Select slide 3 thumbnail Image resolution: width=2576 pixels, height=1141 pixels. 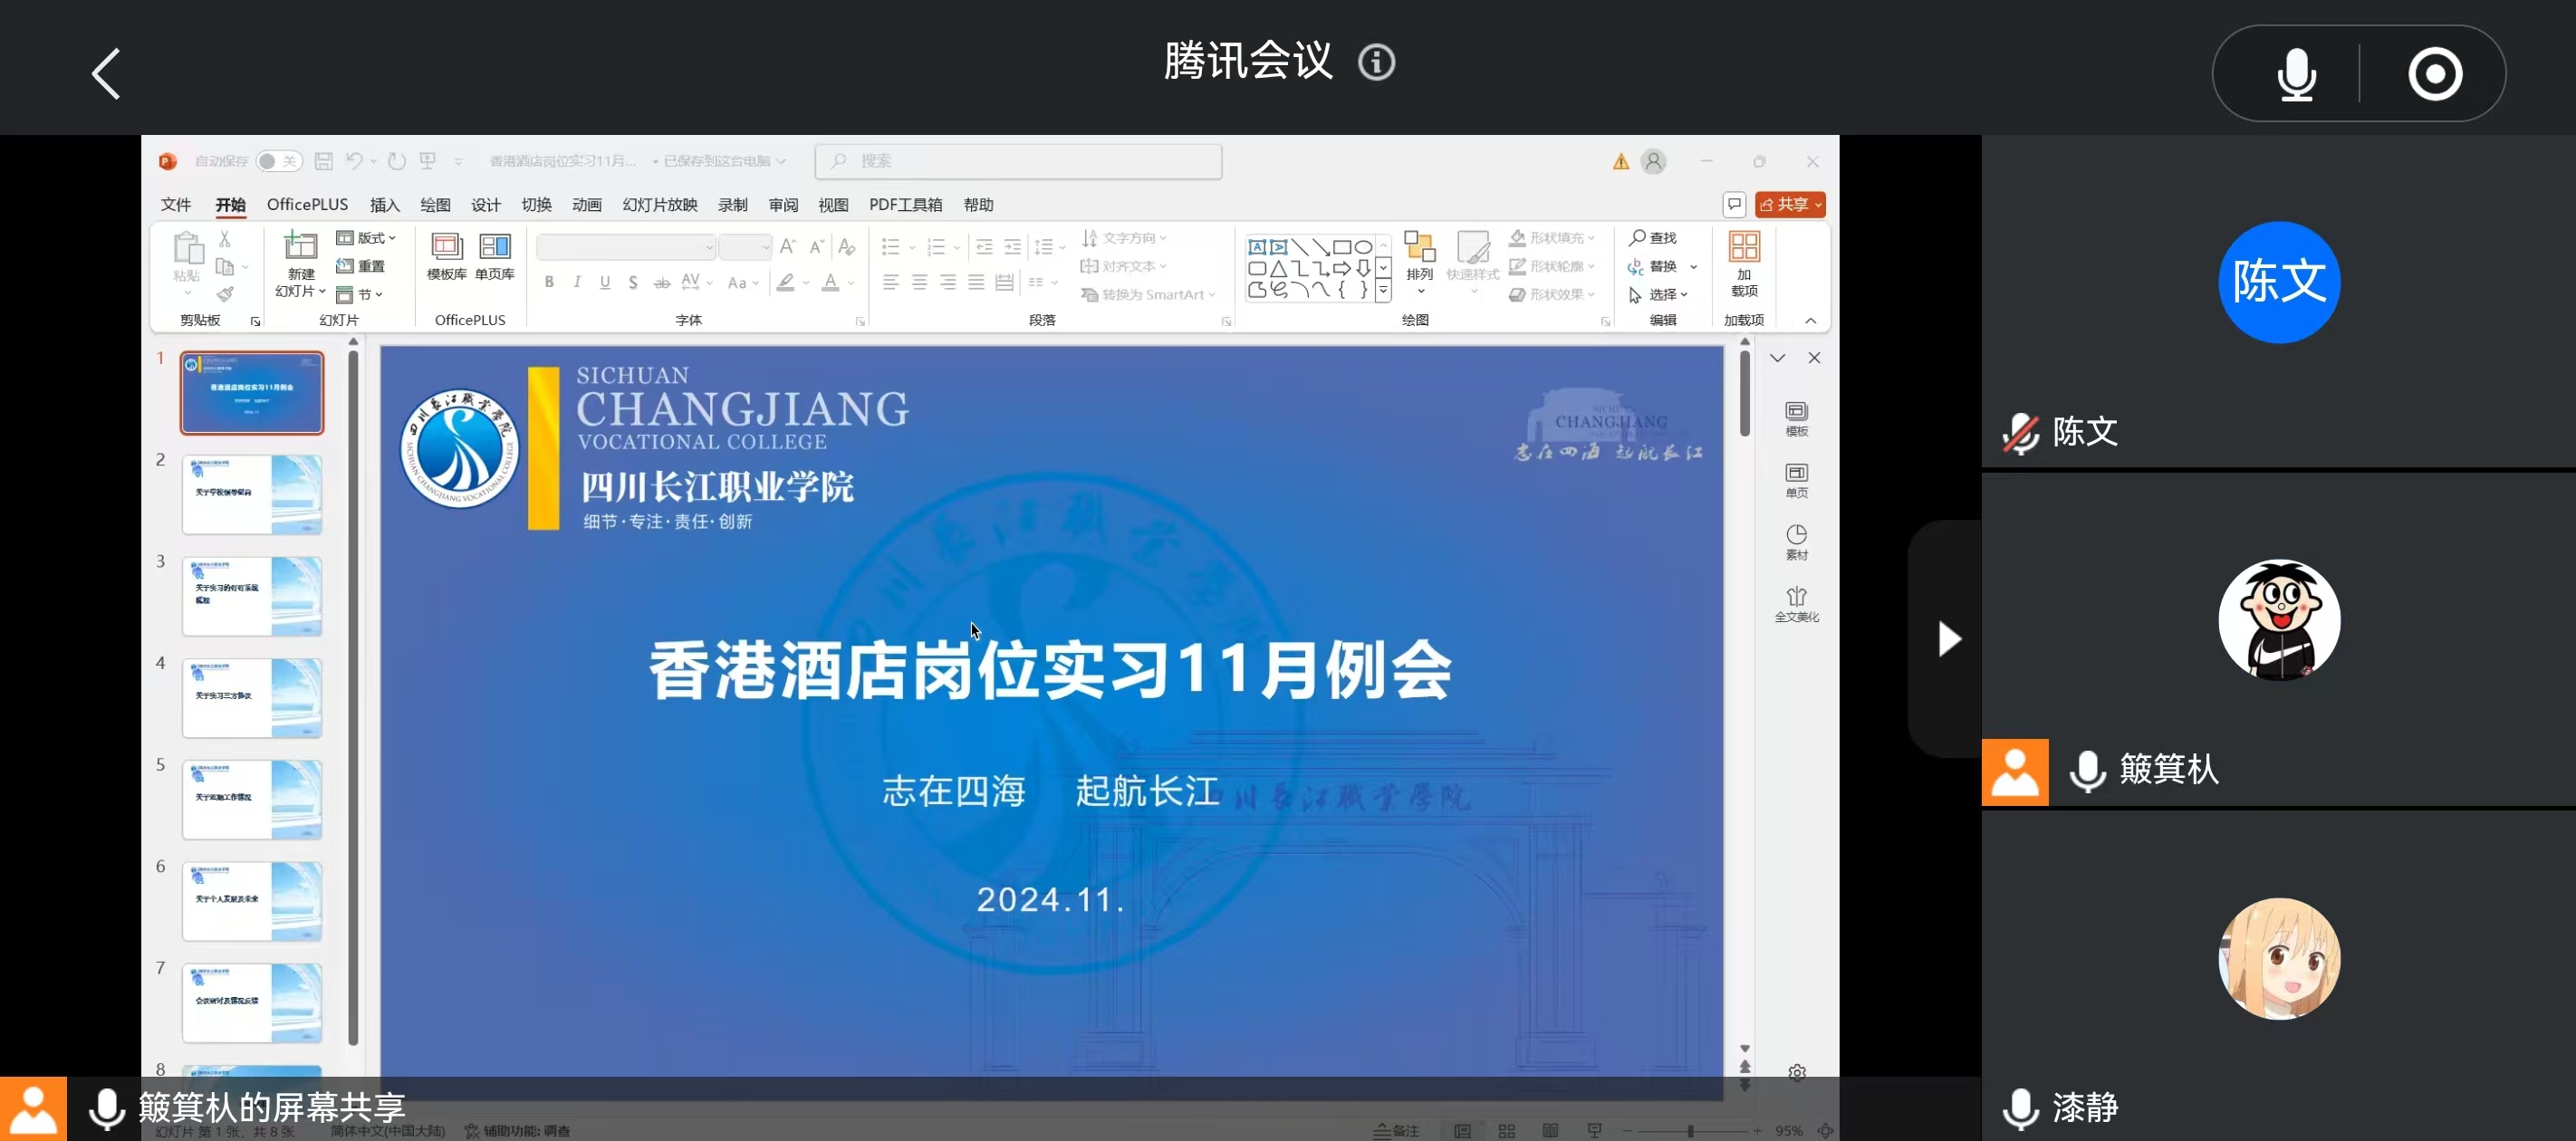[252, 597]
